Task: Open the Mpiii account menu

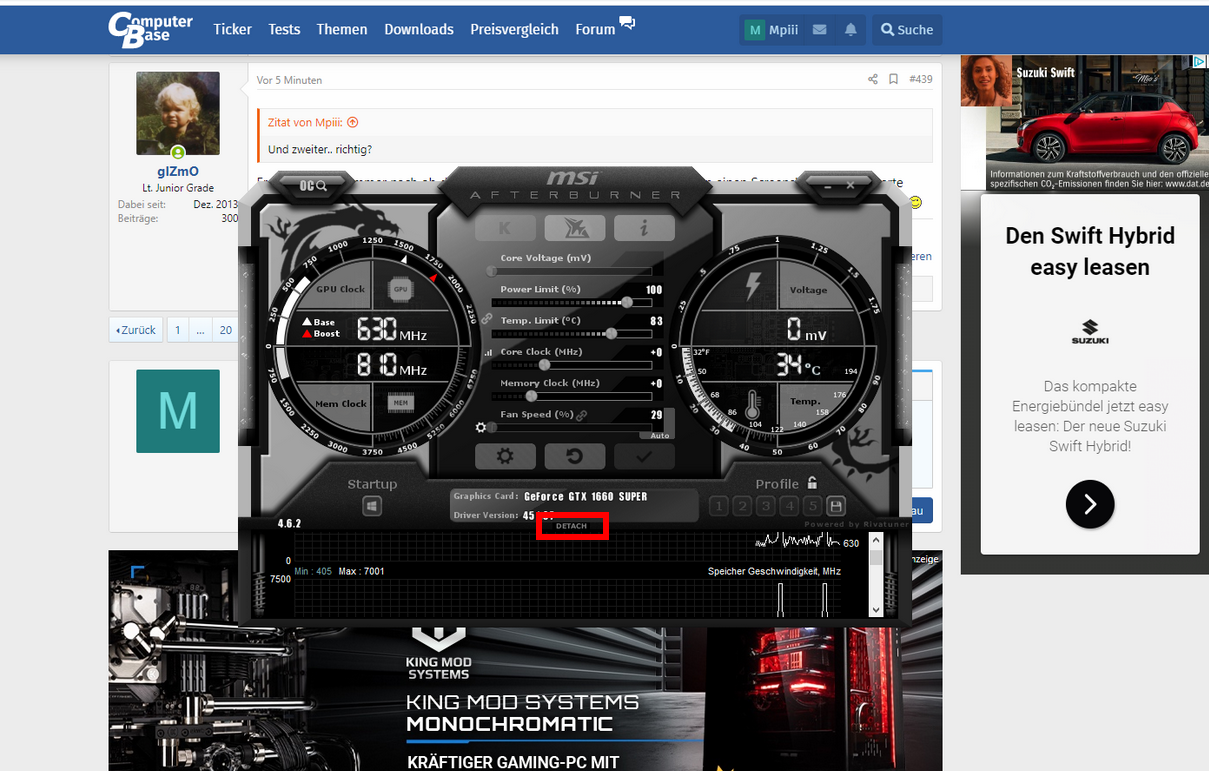Action: coord(772,30)
